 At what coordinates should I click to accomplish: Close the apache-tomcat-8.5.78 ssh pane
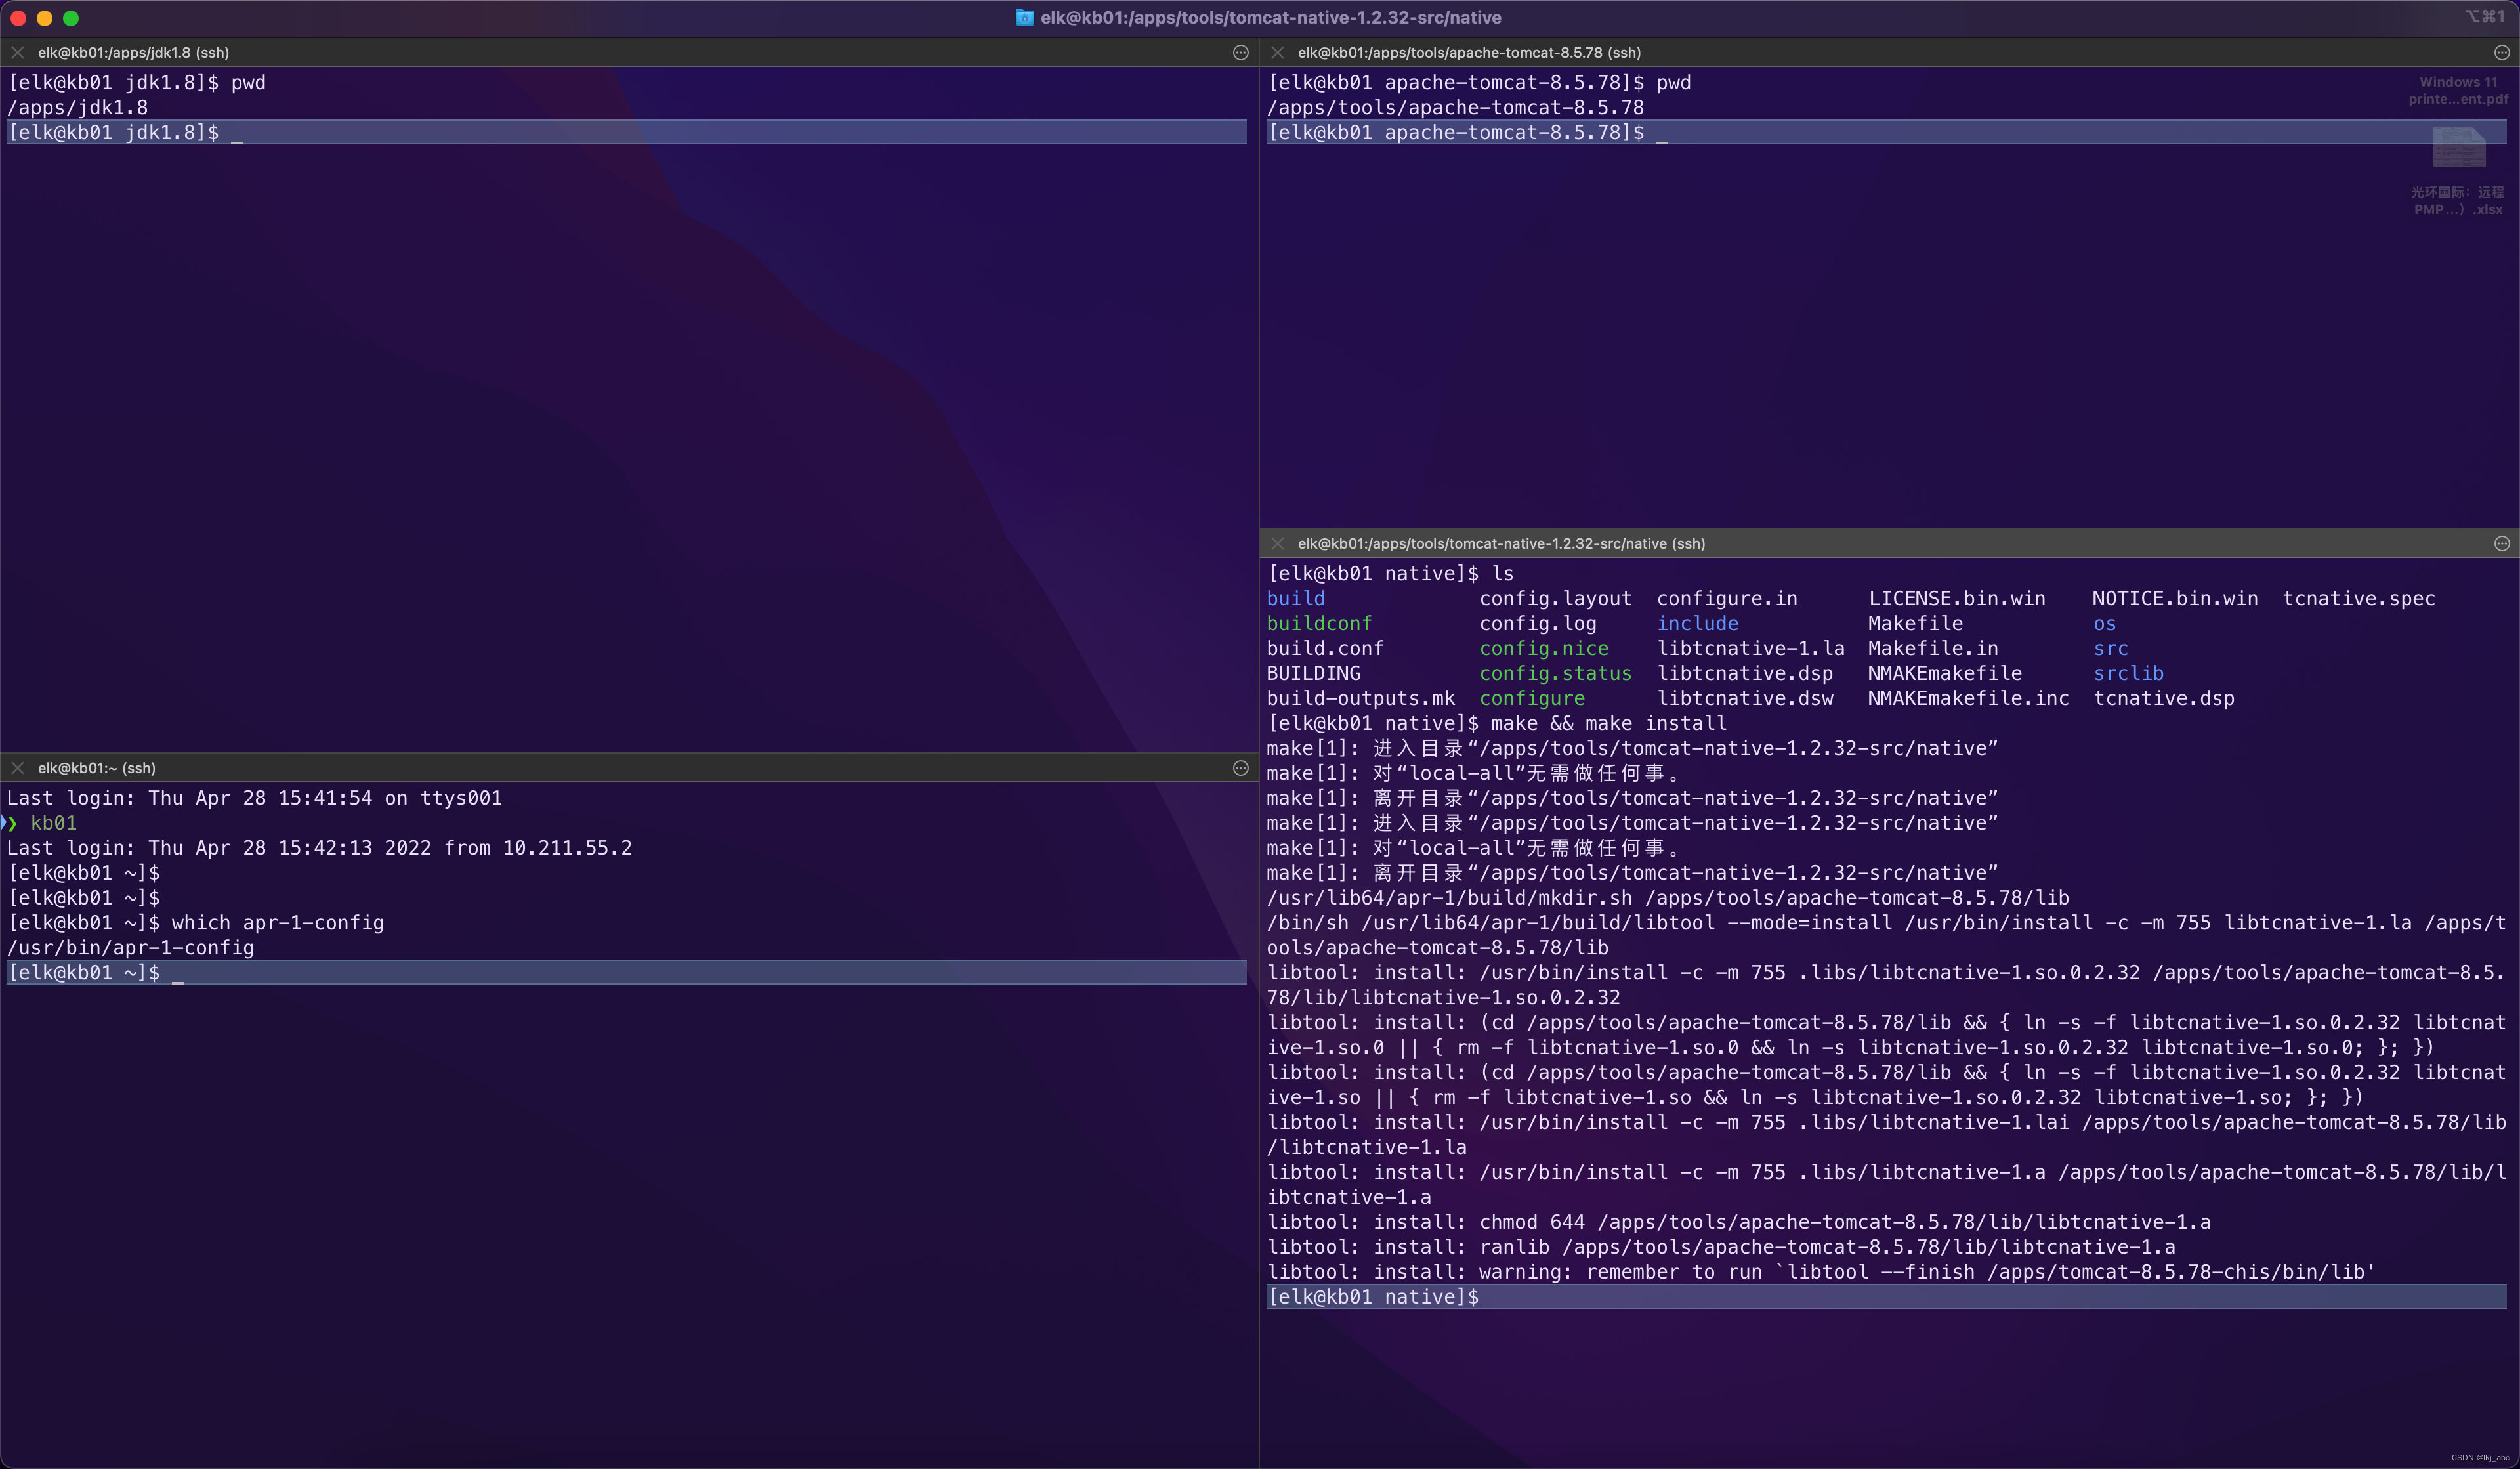point(1277,53)
